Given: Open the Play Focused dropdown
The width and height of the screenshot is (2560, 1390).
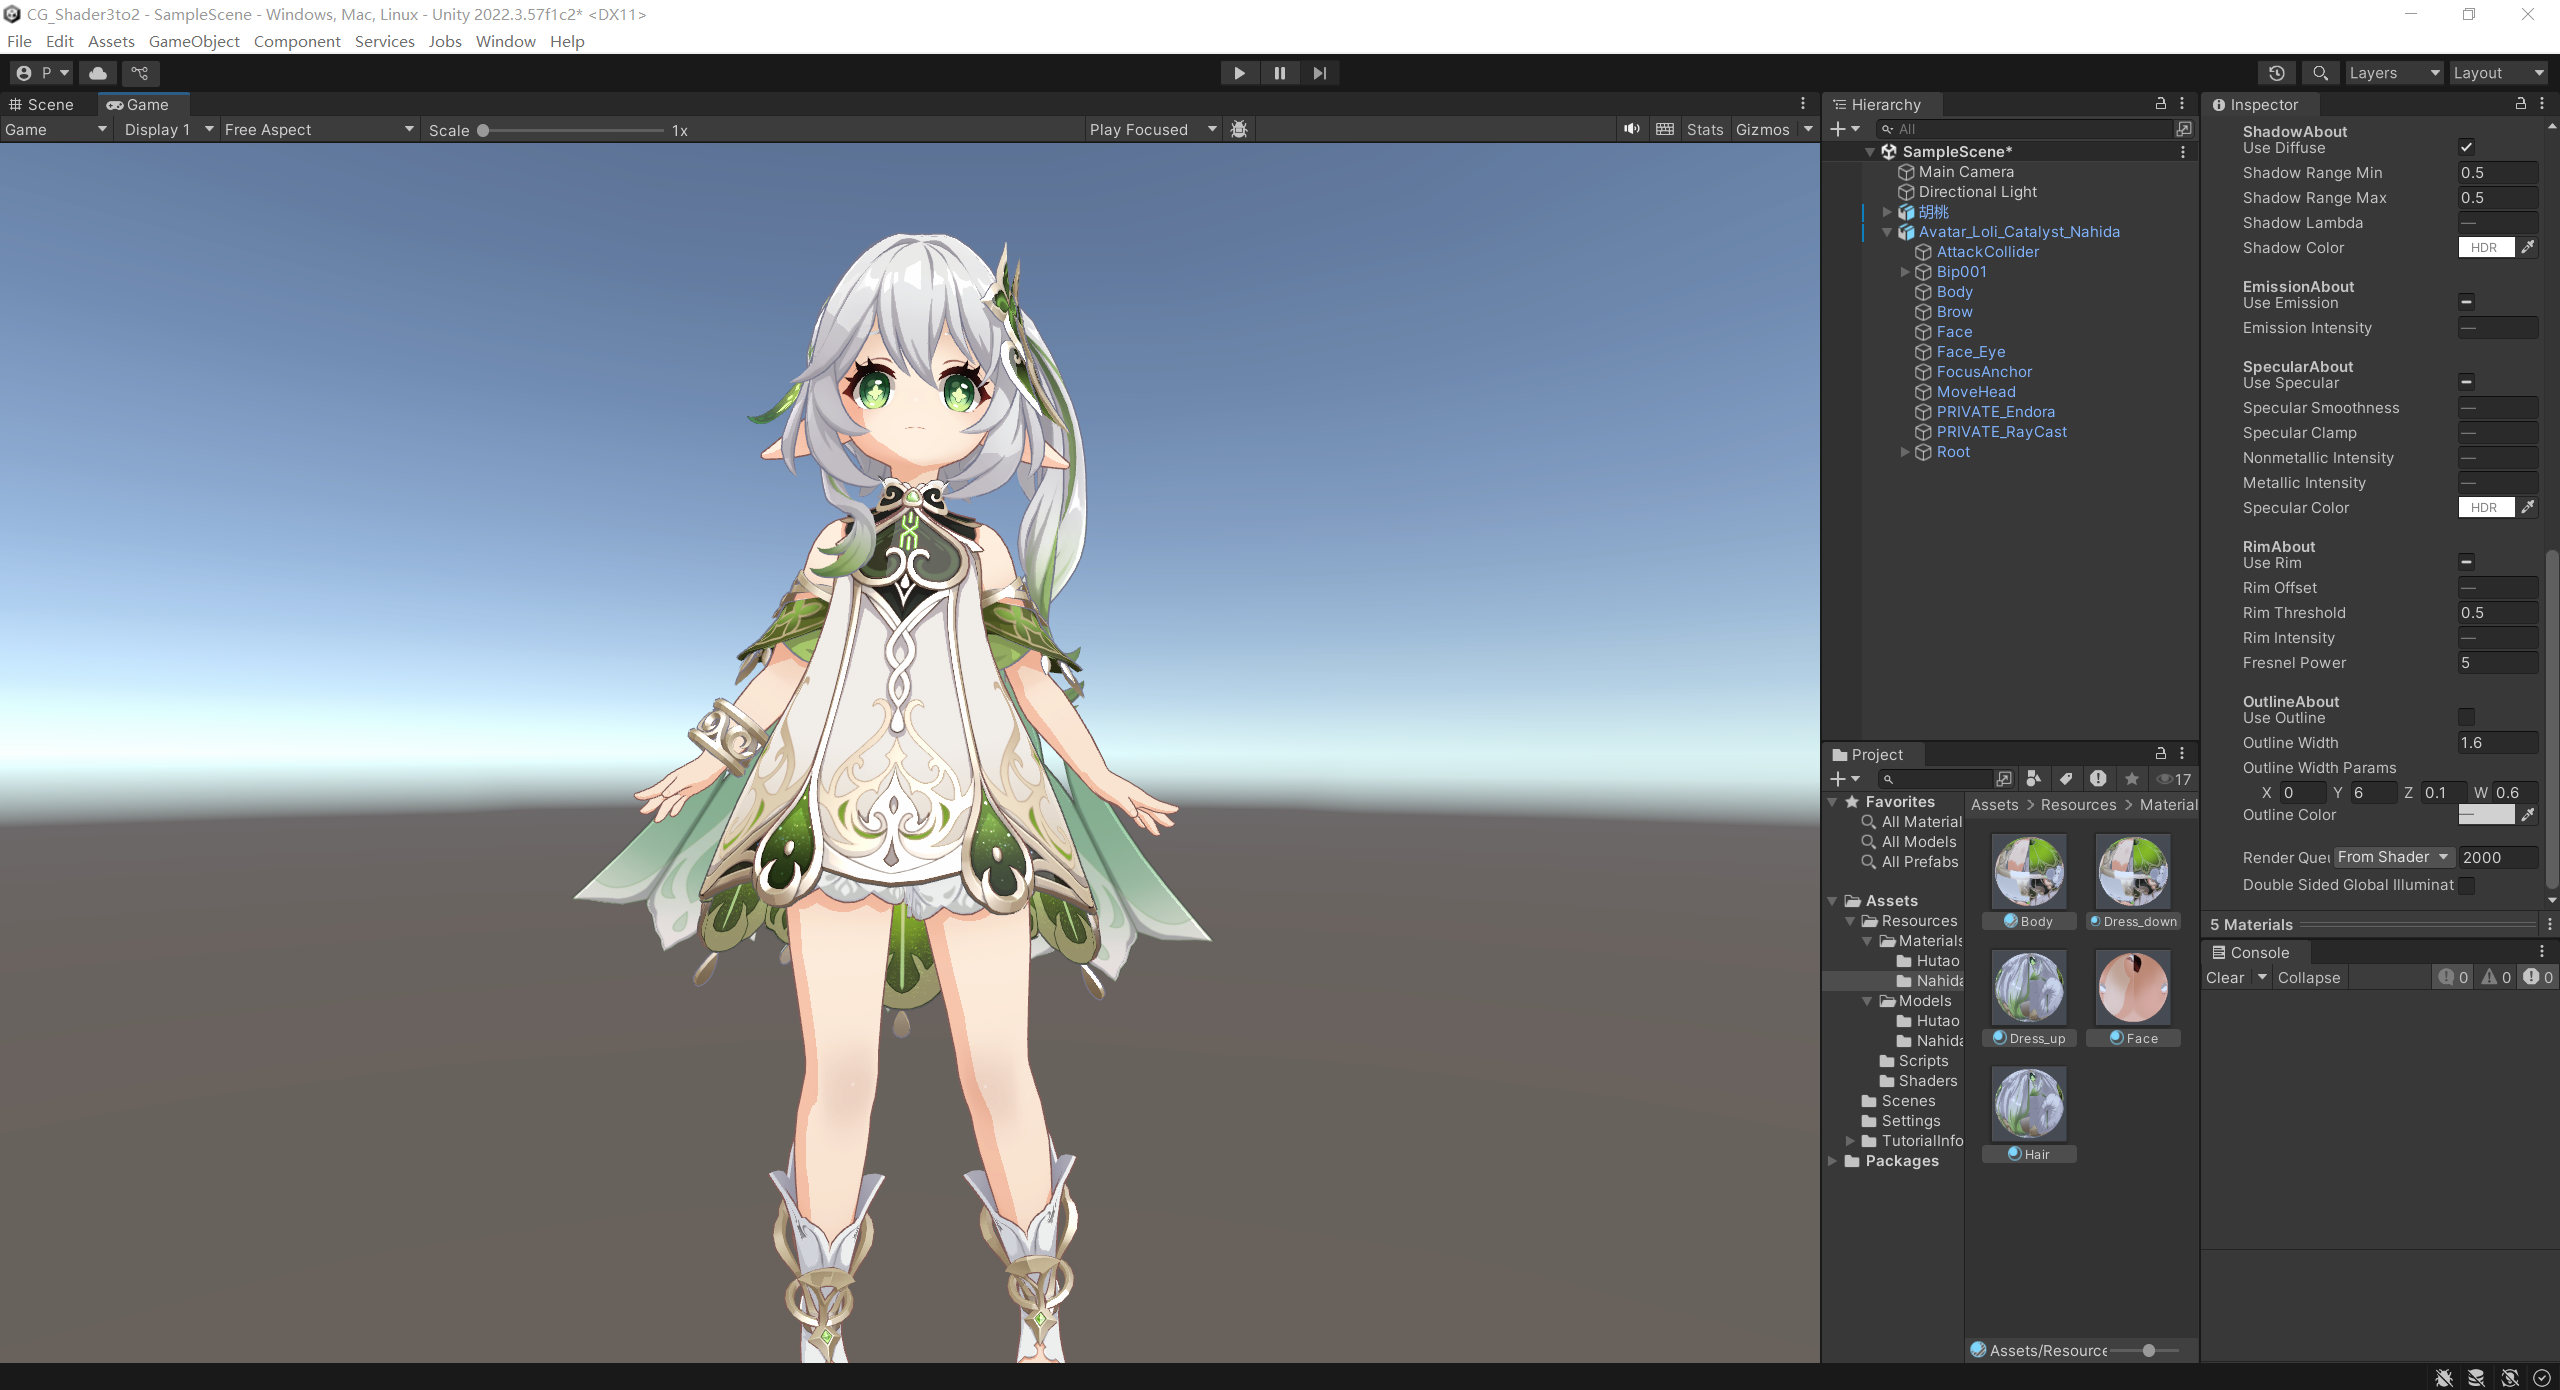Looking at the screenshot, I should [x=1152, y=129].
